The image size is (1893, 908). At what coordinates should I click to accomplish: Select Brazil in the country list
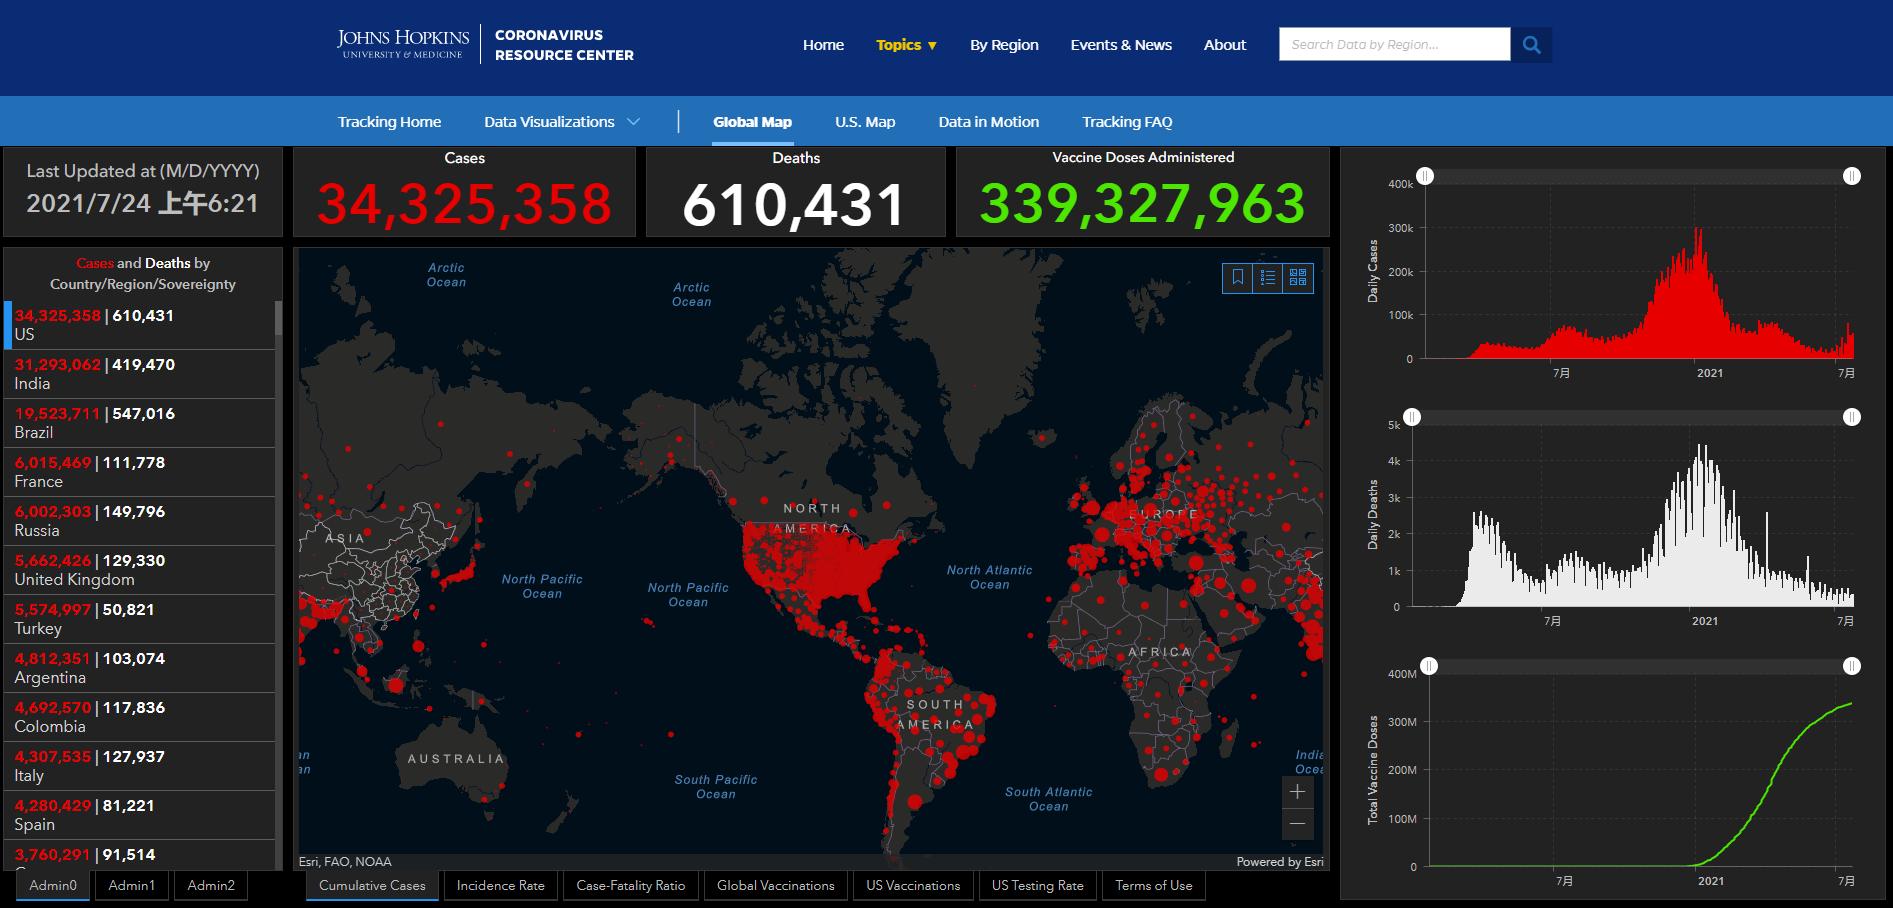pos(140,423)
